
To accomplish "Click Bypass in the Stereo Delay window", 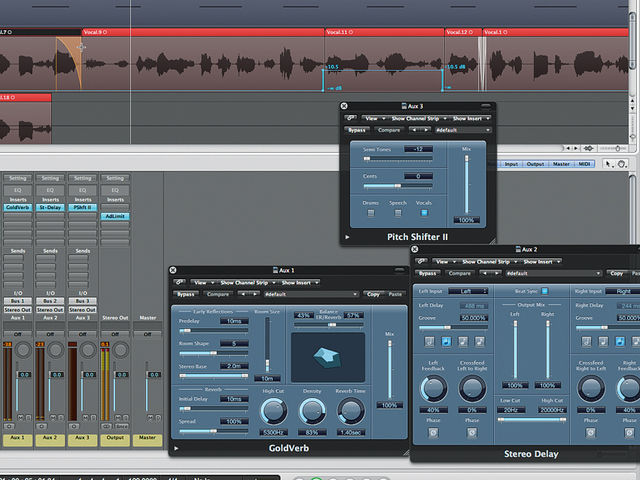I will point(427,273).
